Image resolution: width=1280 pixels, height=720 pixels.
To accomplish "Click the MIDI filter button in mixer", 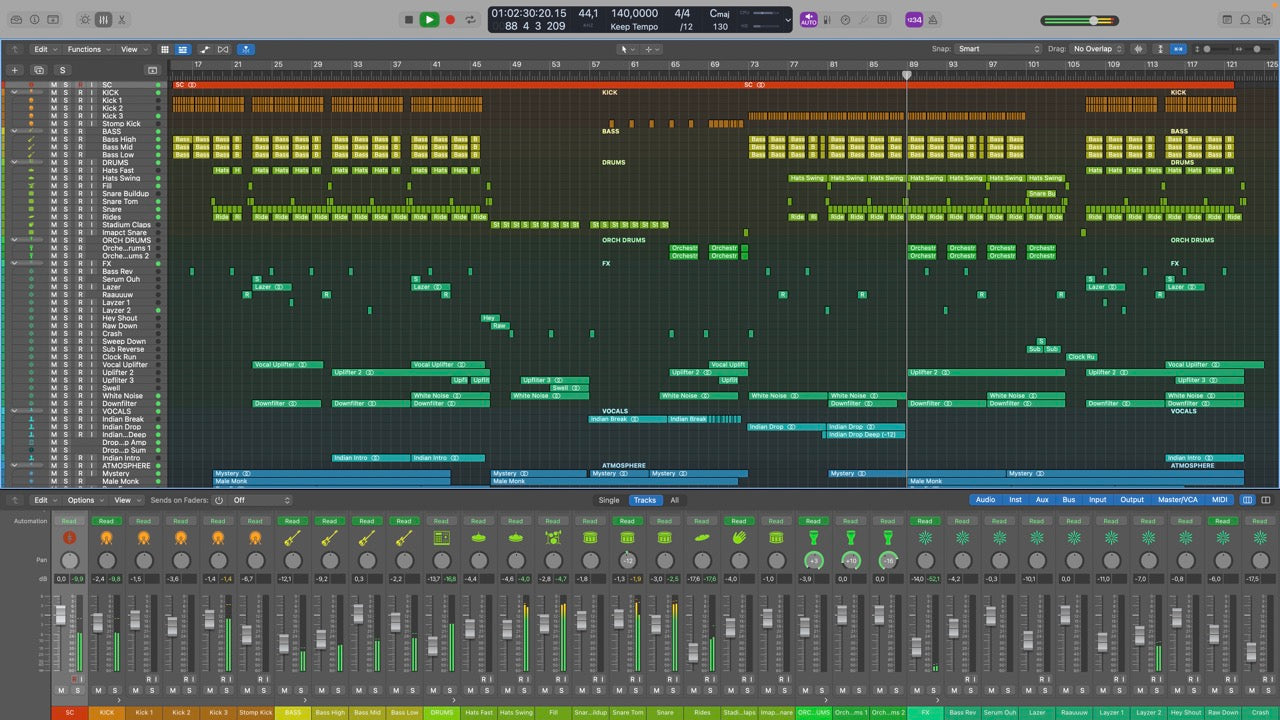I will (x=1220, y=500).
